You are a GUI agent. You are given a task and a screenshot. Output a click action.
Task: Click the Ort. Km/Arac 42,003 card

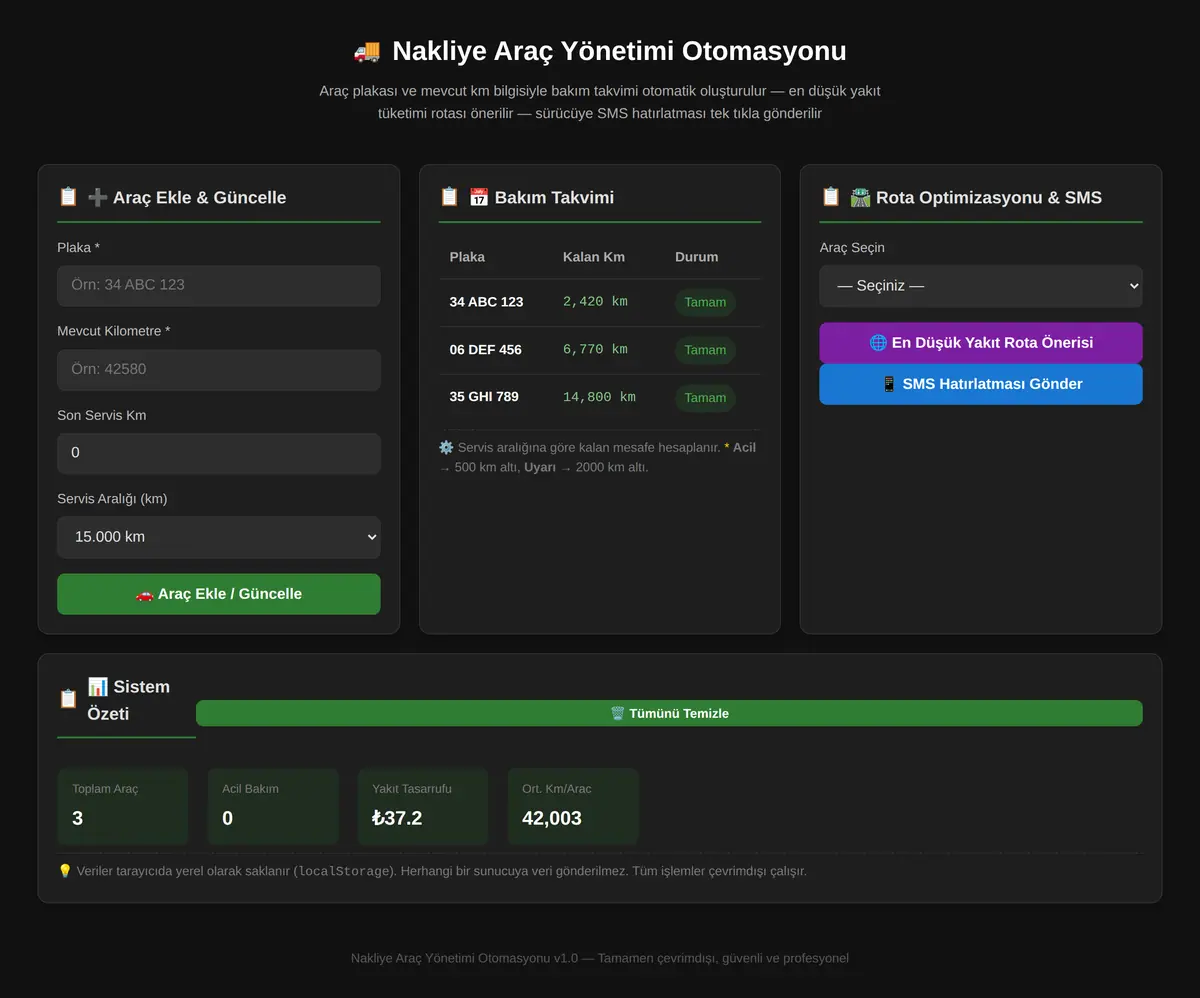[573, 806]
